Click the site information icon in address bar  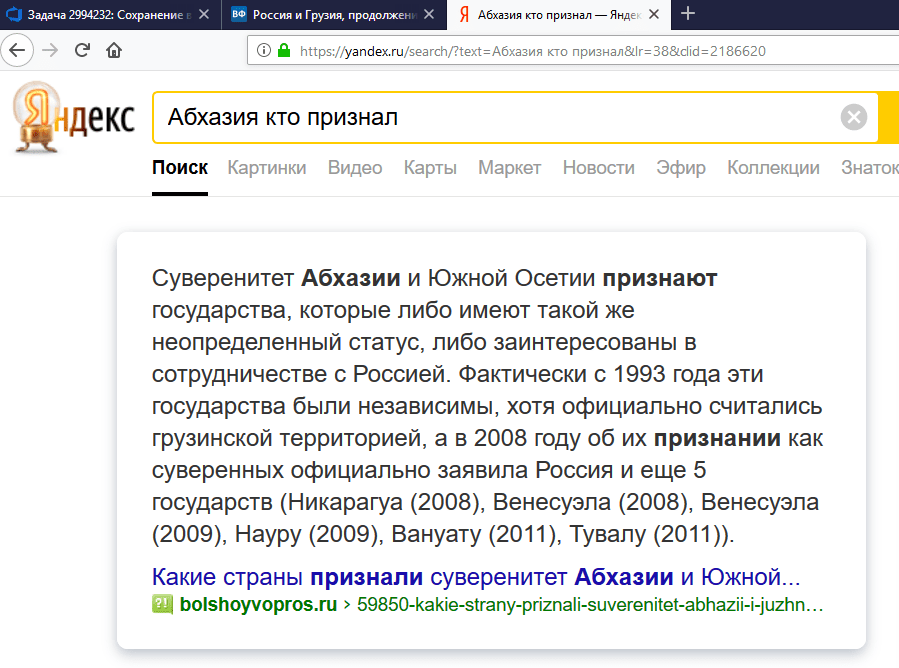click(x=263, y=50)
